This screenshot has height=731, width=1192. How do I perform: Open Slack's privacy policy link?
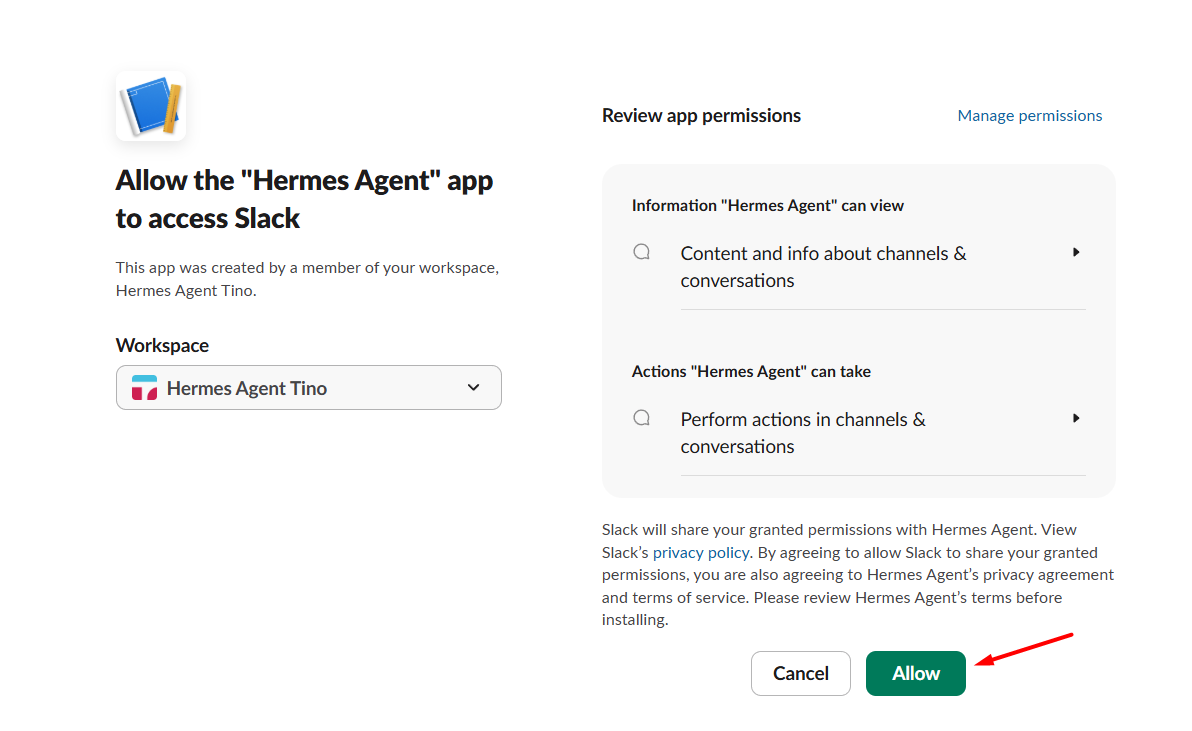point(701,552)
